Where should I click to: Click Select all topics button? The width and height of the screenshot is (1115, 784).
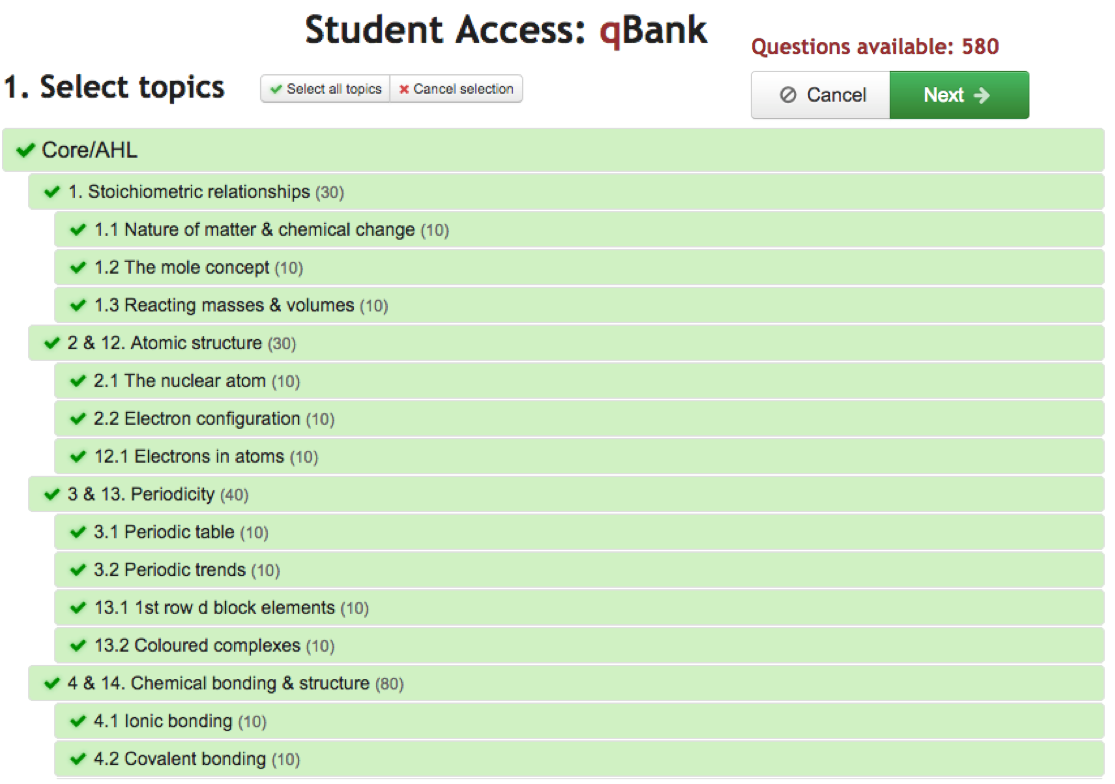point(326,89)
